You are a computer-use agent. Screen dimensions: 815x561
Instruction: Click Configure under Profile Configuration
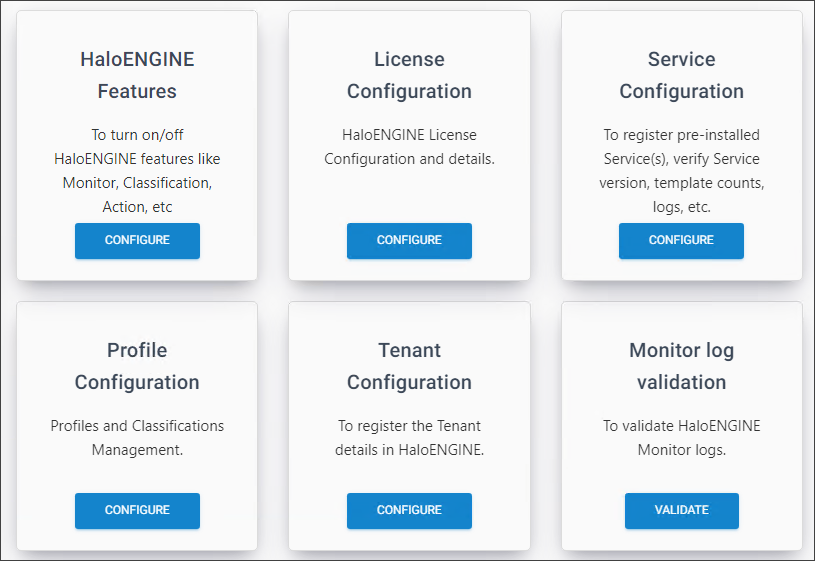137,511
